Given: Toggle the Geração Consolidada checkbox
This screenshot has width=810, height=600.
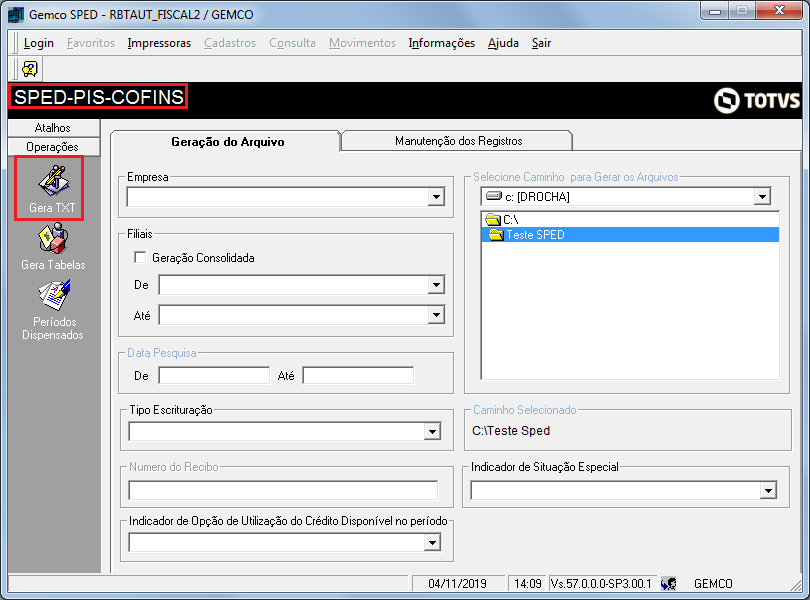Looking at the screenshot, I should coord(140,257).
